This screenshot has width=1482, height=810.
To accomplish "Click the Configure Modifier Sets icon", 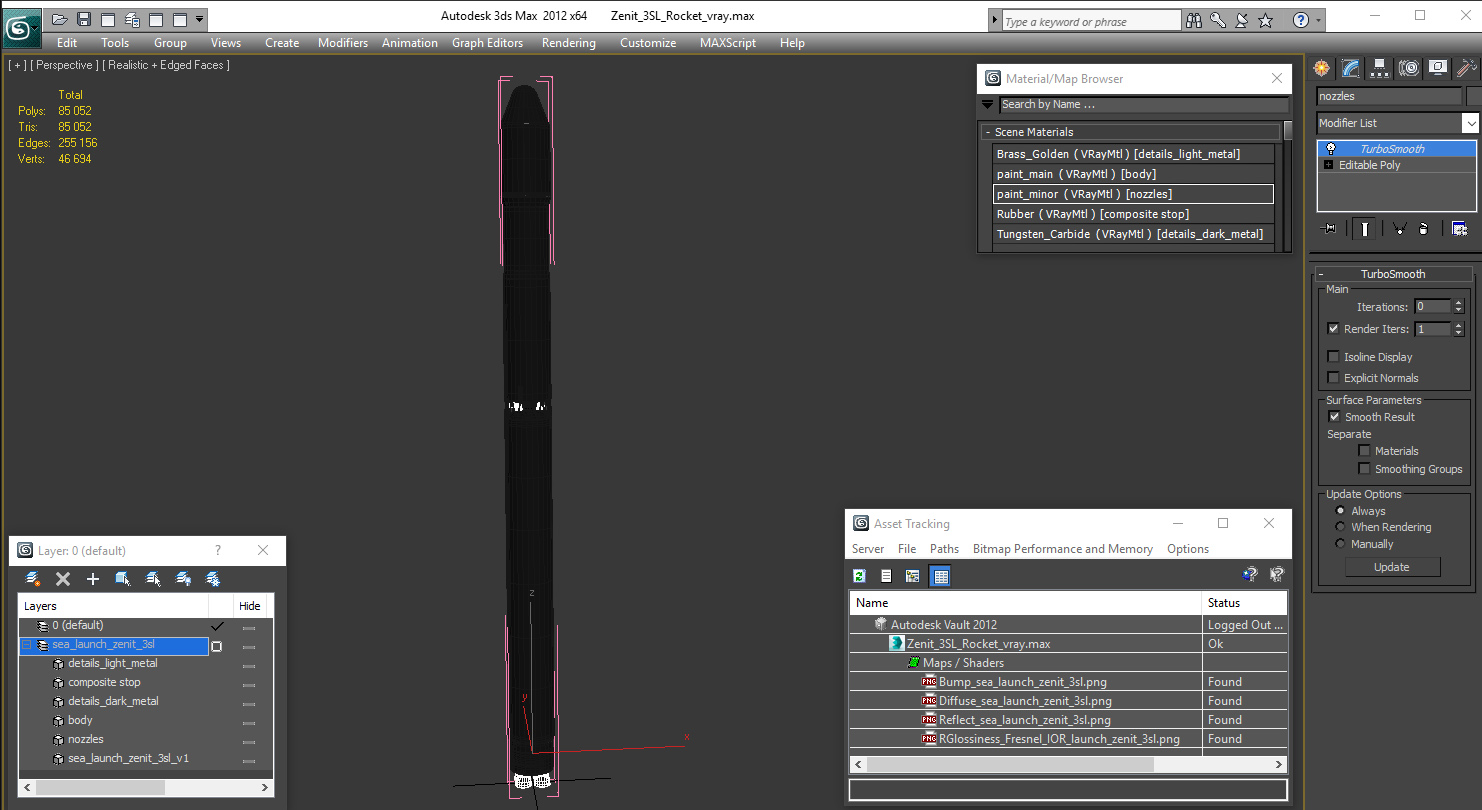I will pos(1459,229).
